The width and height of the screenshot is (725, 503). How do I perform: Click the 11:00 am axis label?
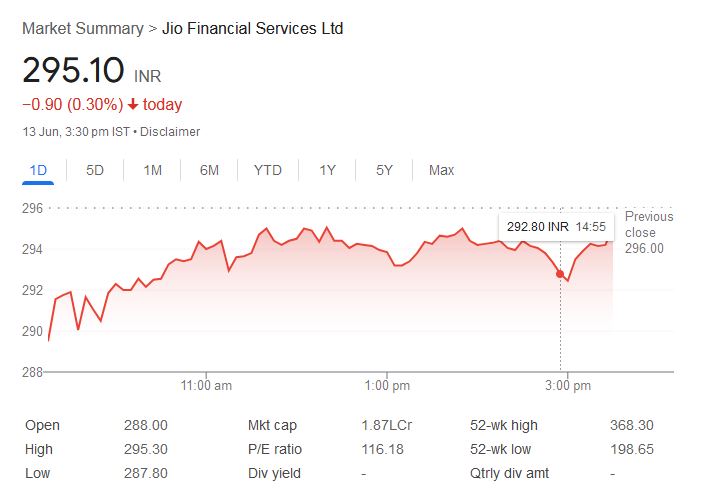208,385
